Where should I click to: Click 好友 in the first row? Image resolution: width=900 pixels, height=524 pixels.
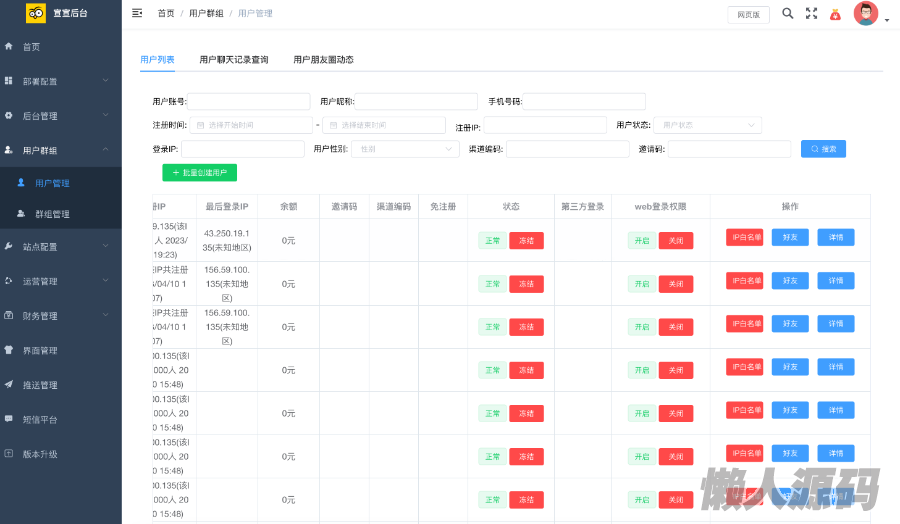(790, 237)
